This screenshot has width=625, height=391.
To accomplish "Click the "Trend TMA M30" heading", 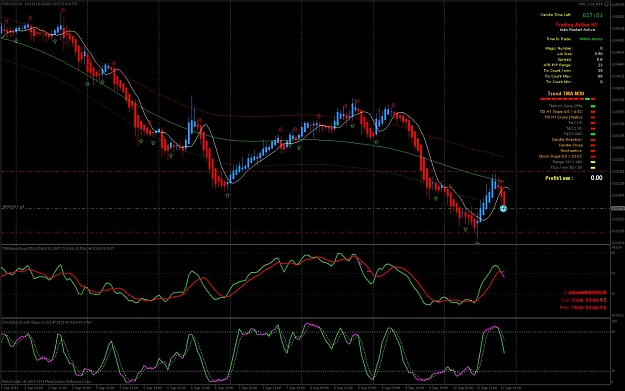I will 566,94.
